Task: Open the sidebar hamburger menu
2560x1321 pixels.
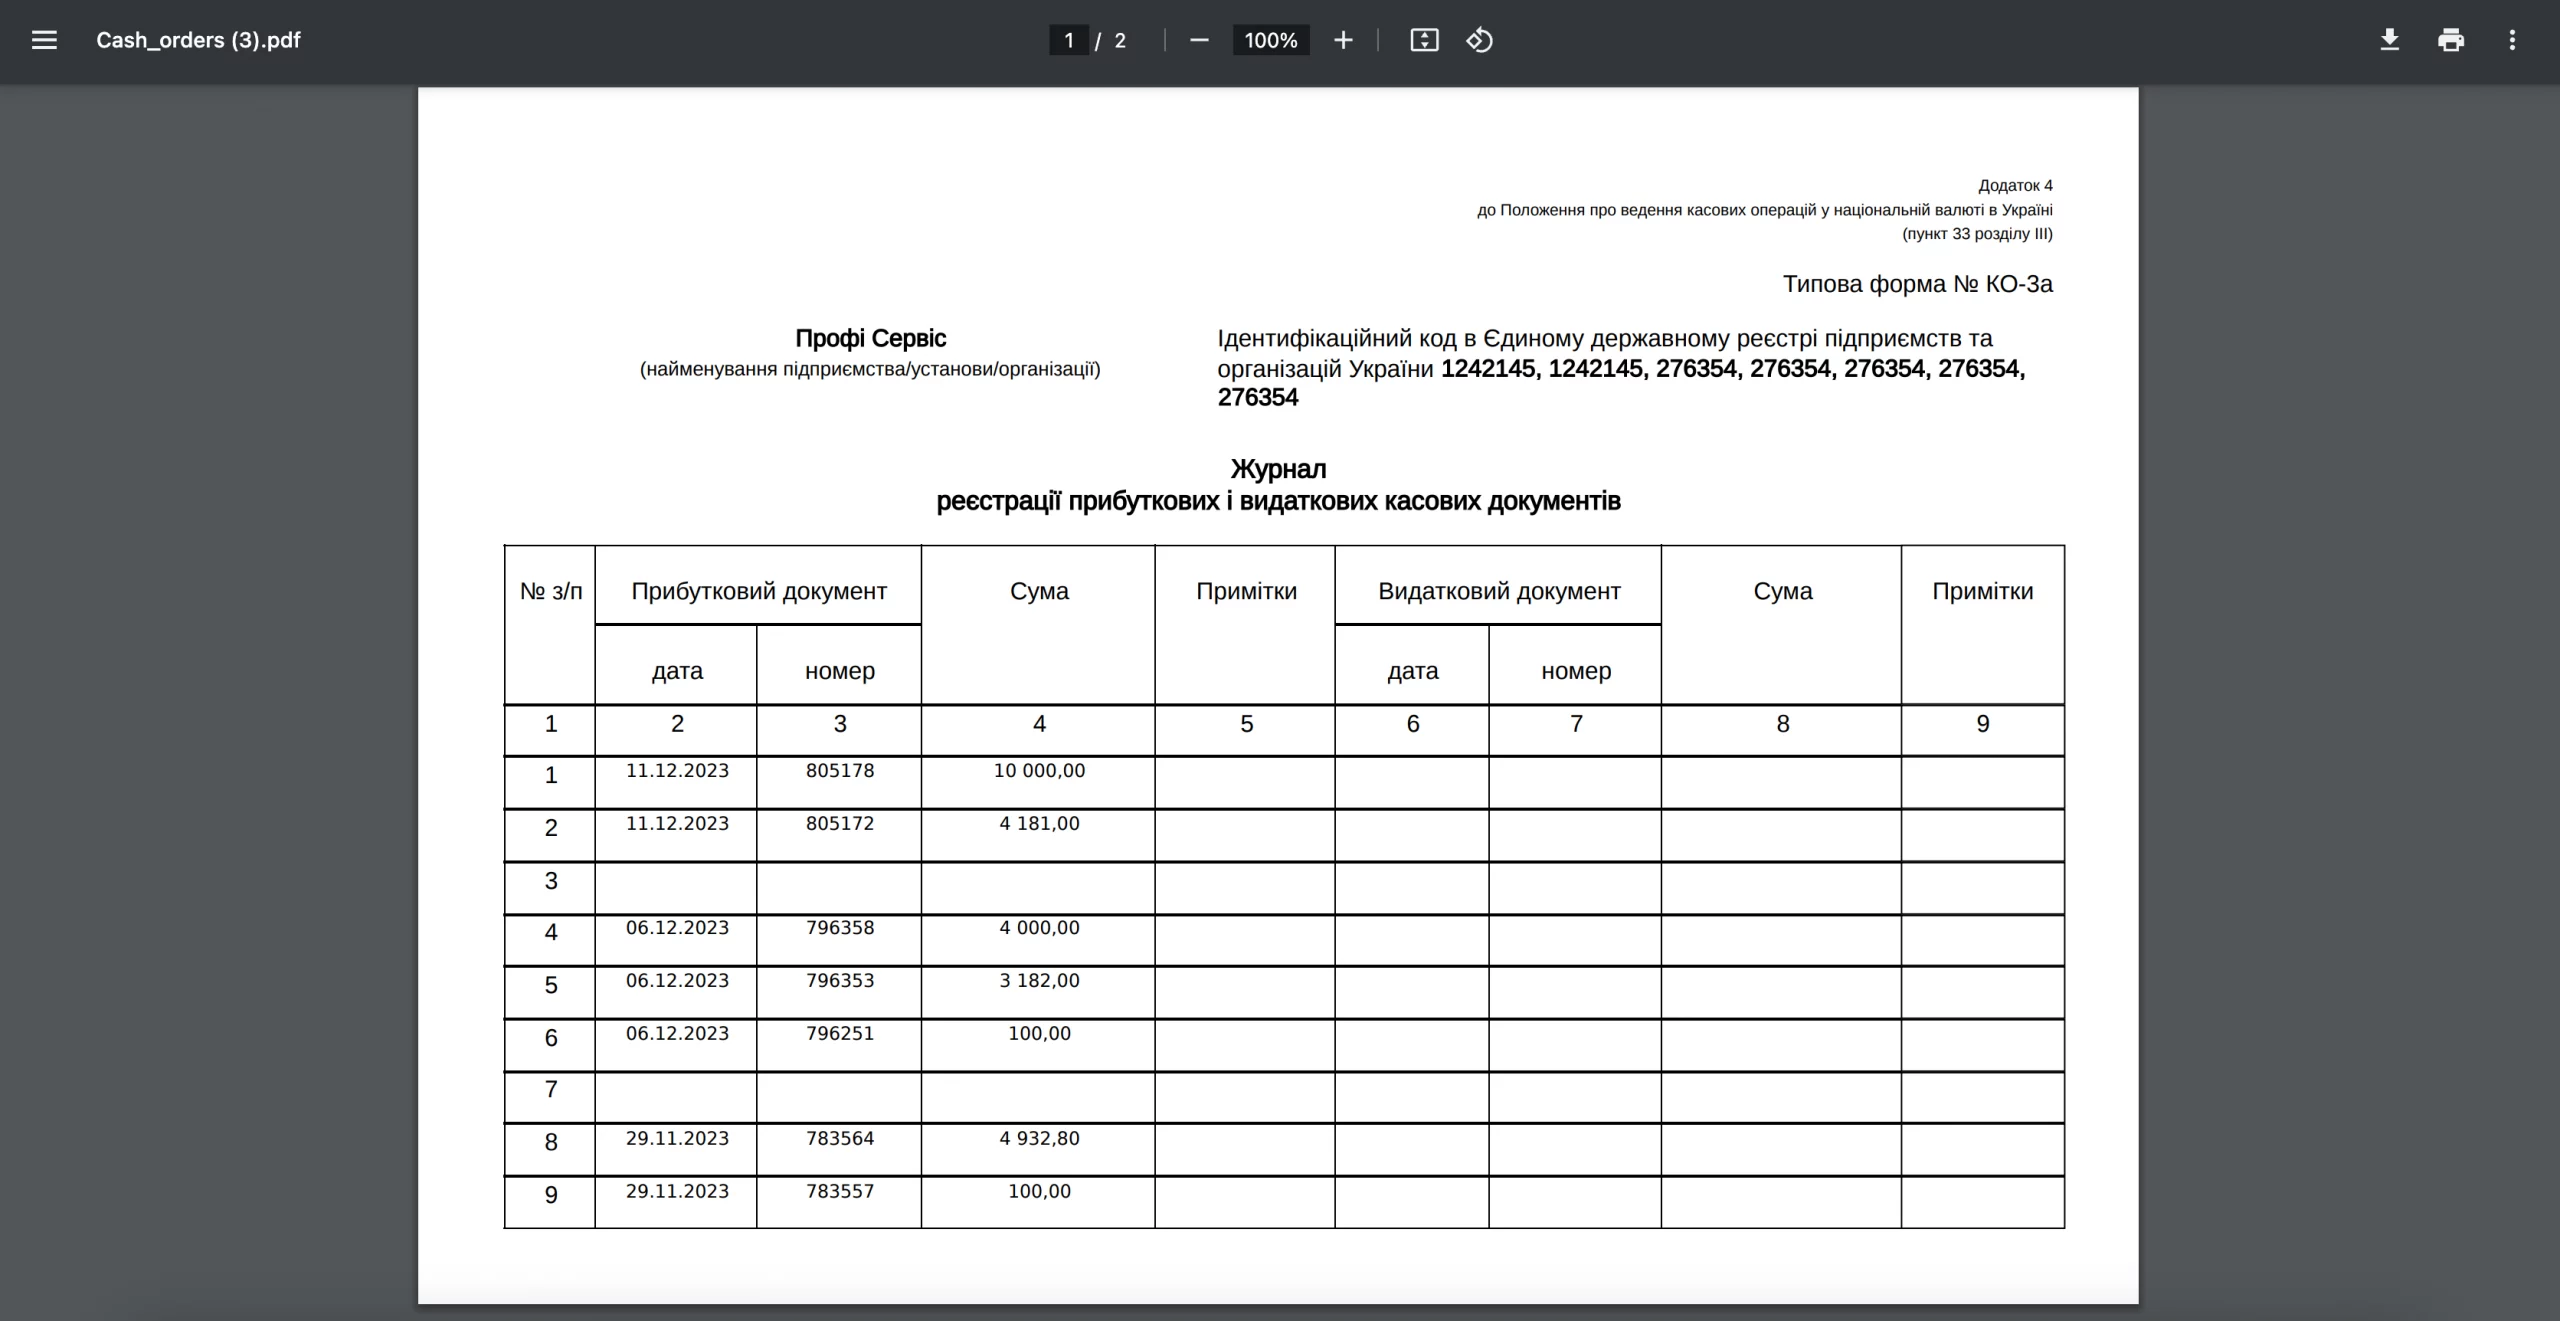Action: click(44, 40)
